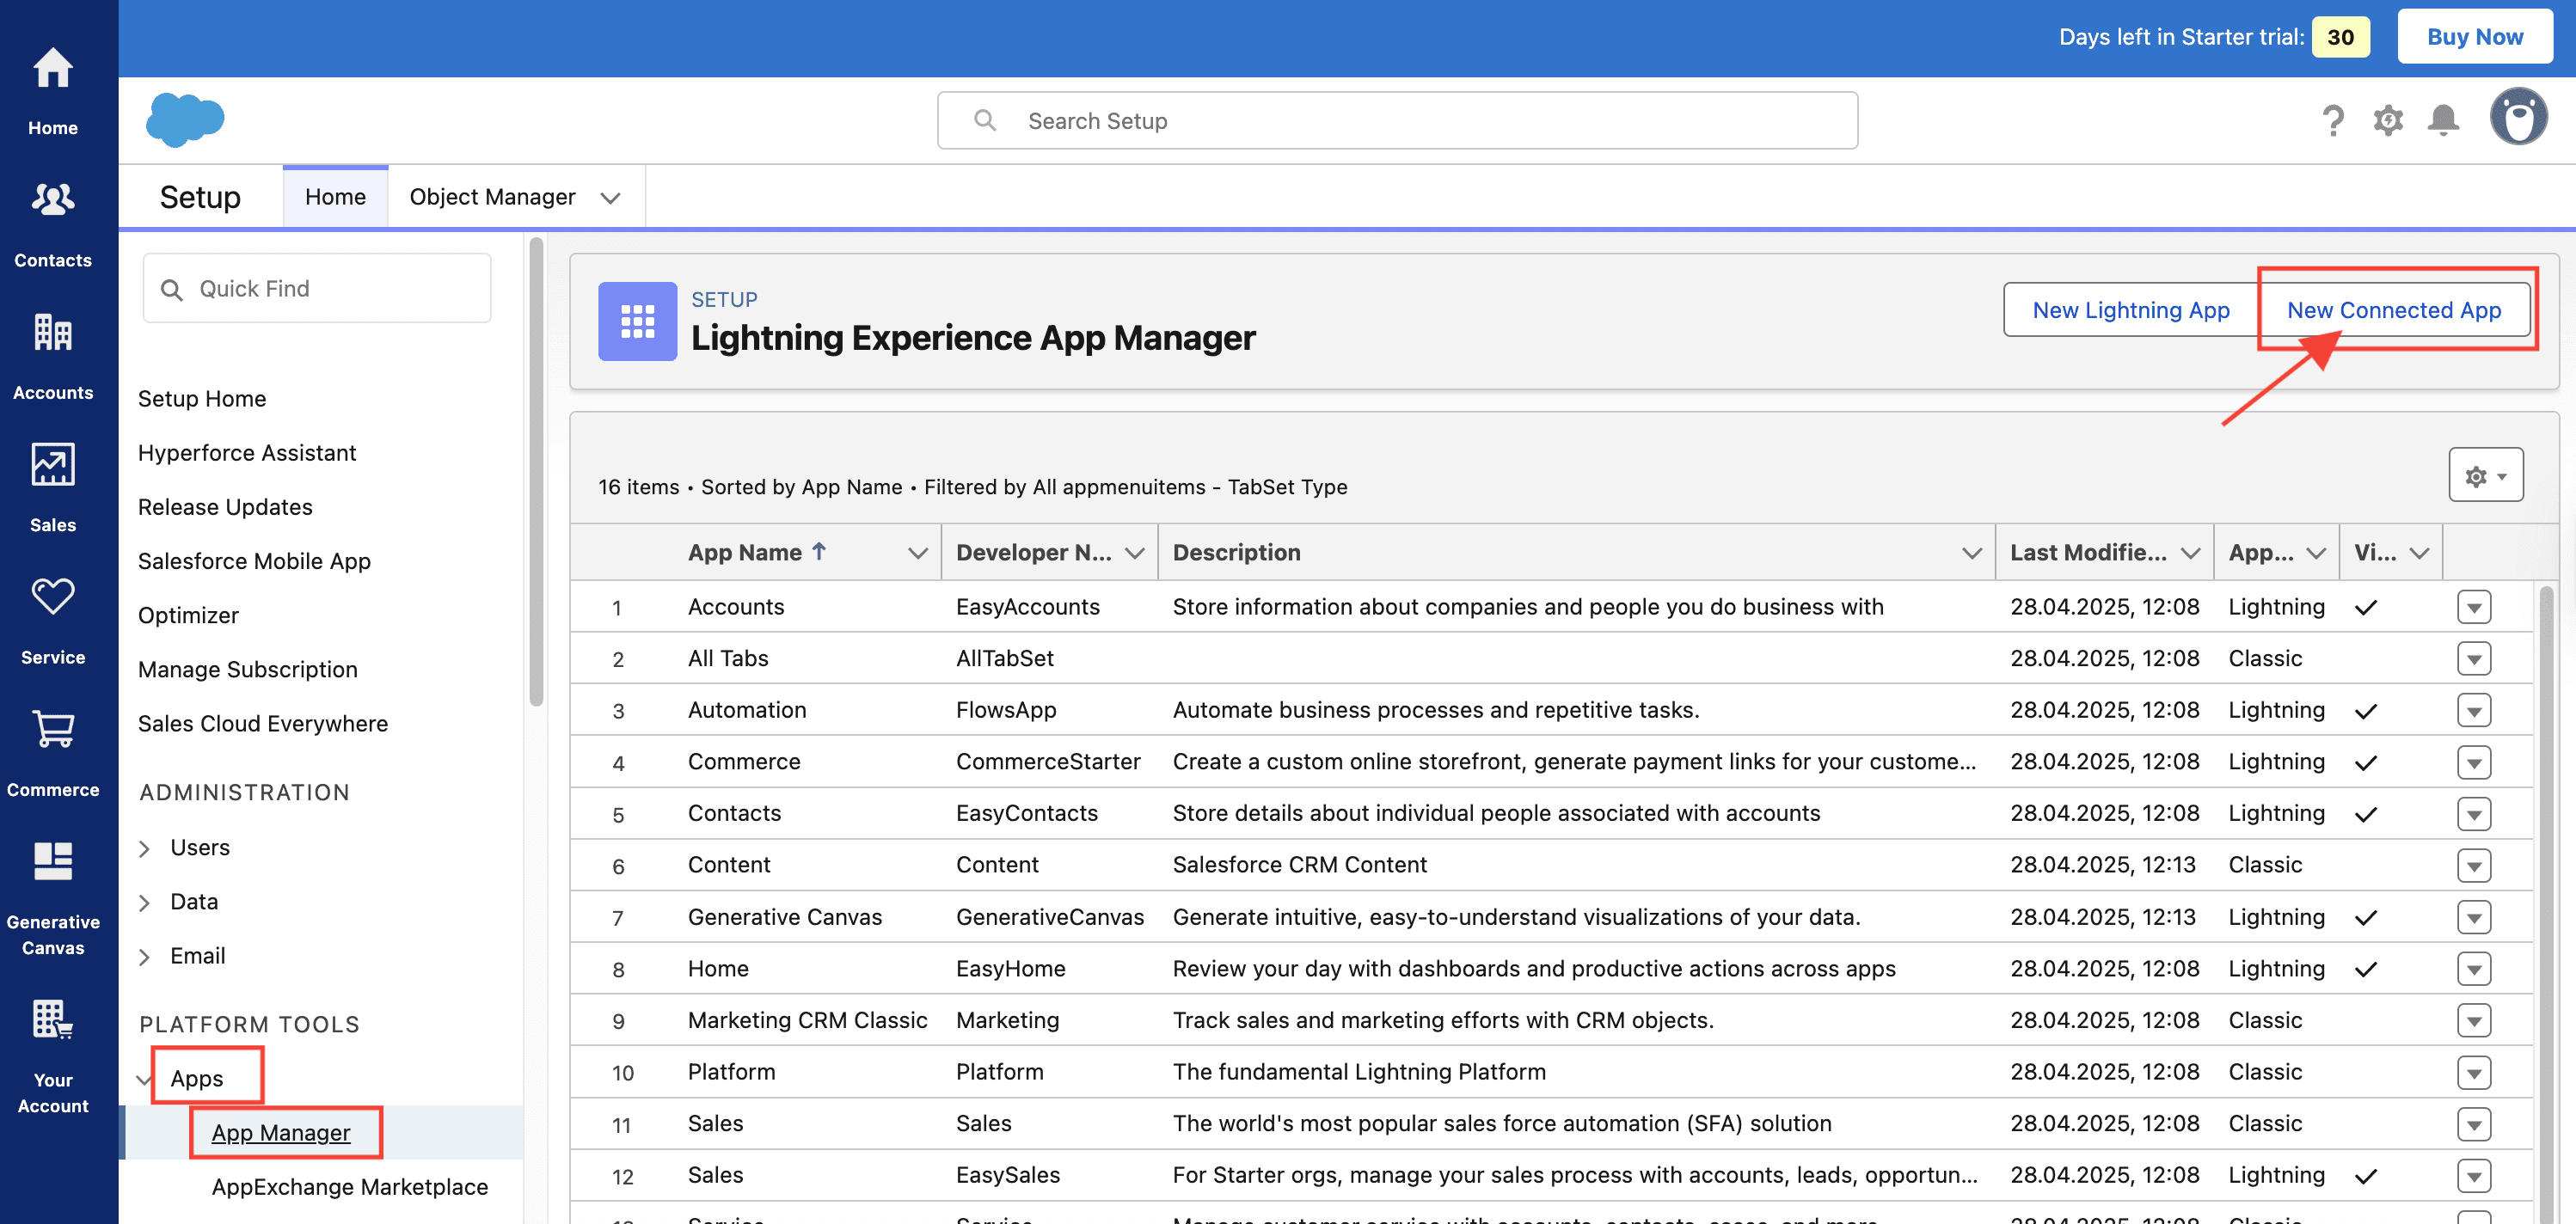Open the Sales chart icon

[x=52, y=464]
